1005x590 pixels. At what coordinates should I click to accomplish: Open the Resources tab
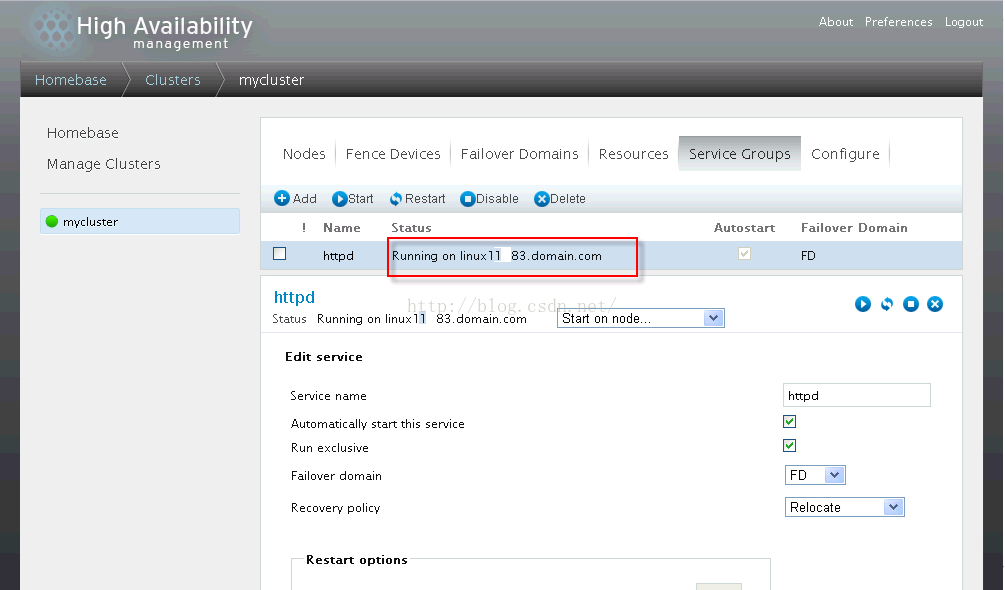point(633,154)
